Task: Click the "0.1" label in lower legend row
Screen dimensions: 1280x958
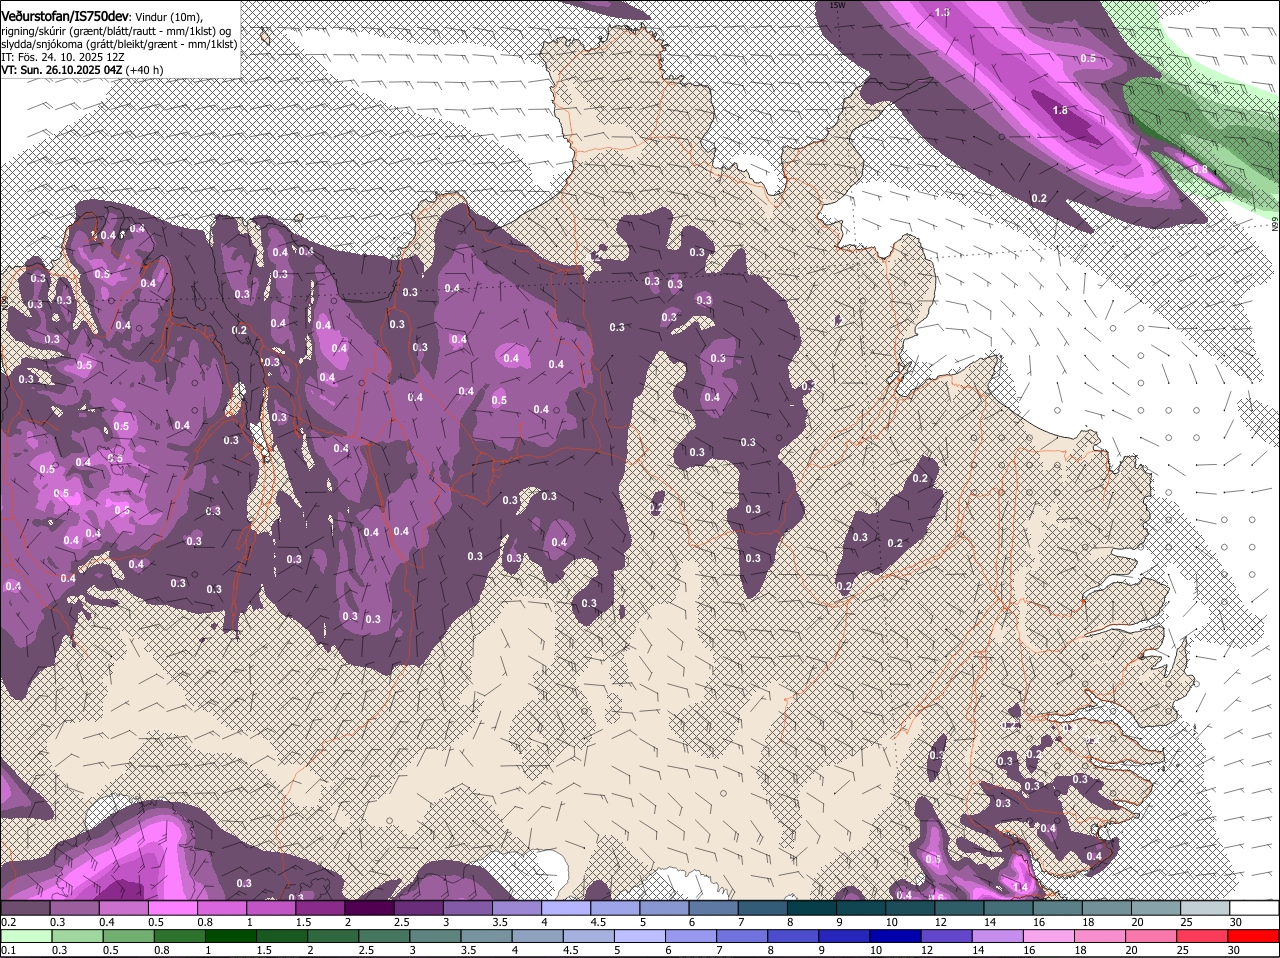Action: point(8,950)
